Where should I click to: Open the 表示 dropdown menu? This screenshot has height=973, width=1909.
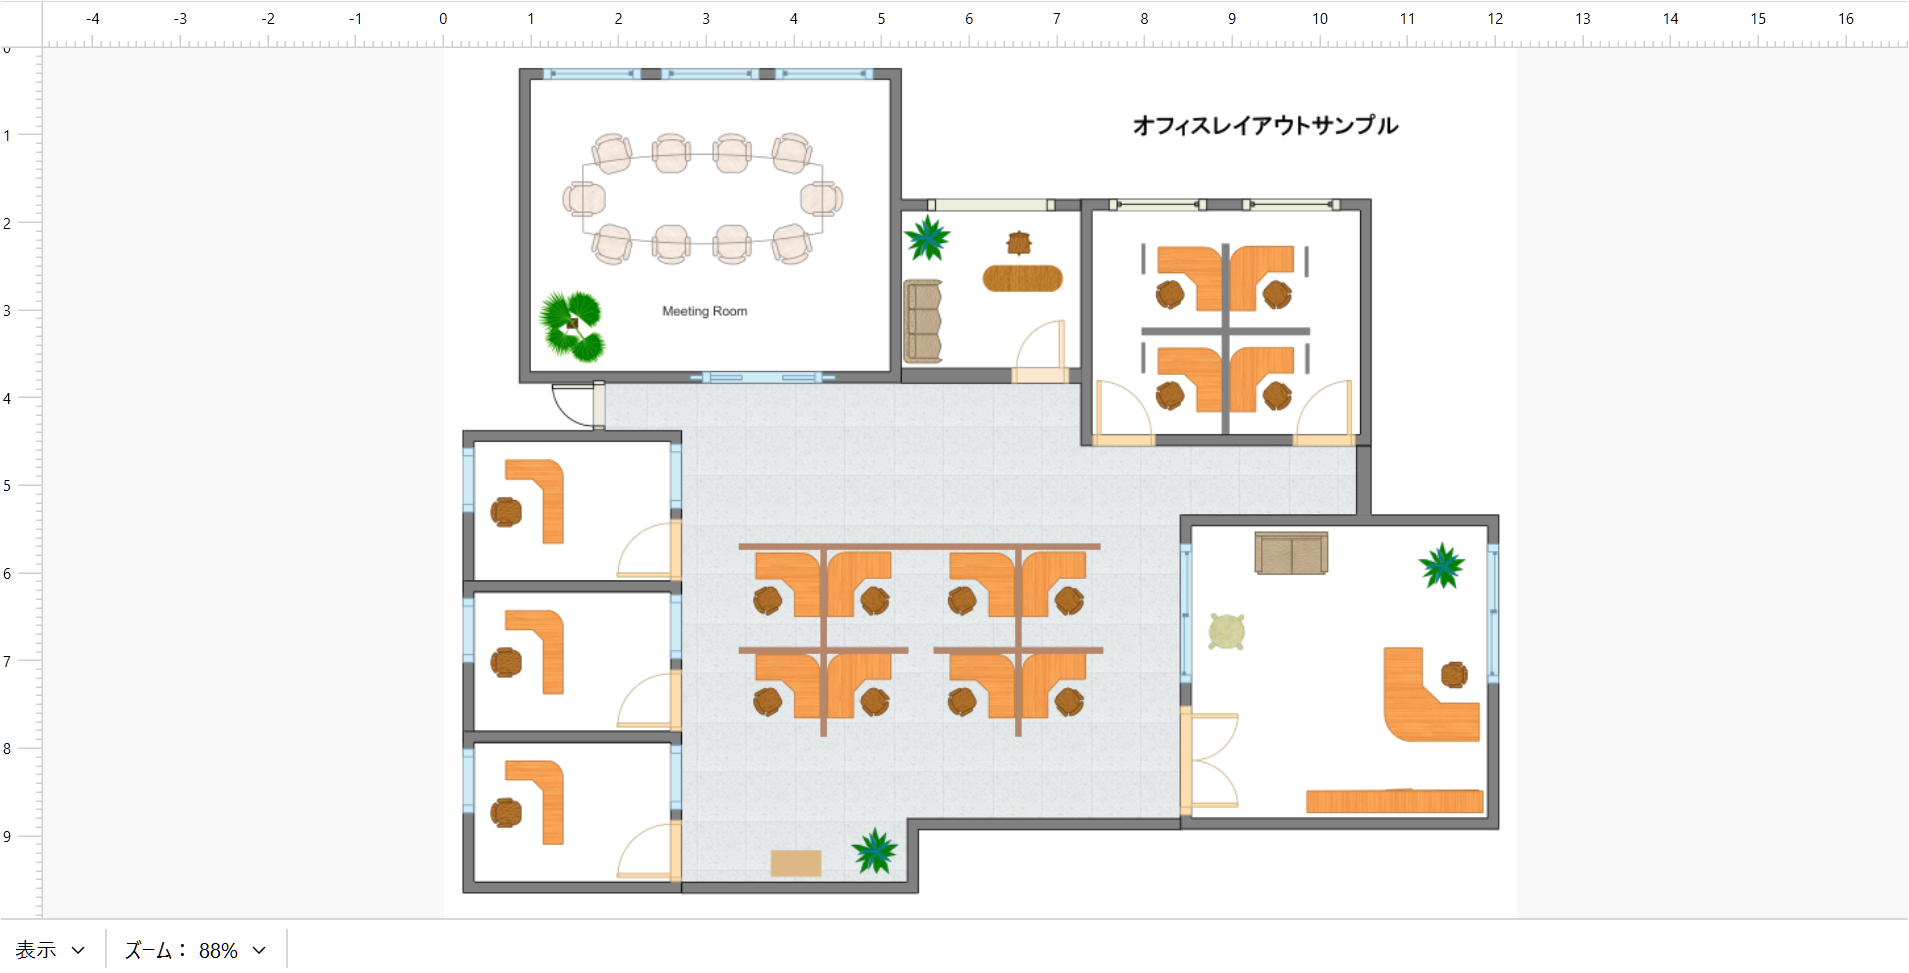coord(50,949)
